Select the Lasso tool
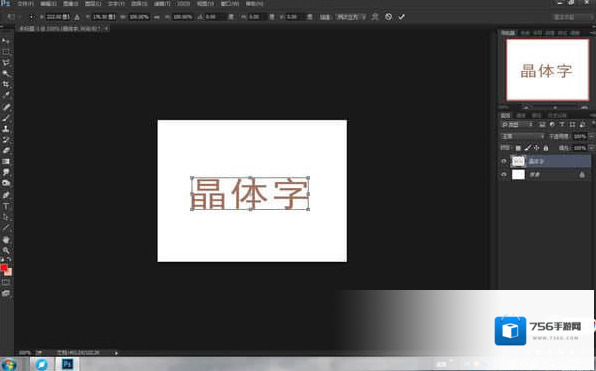This screenshot has width=596, height=371. (6, 62)
